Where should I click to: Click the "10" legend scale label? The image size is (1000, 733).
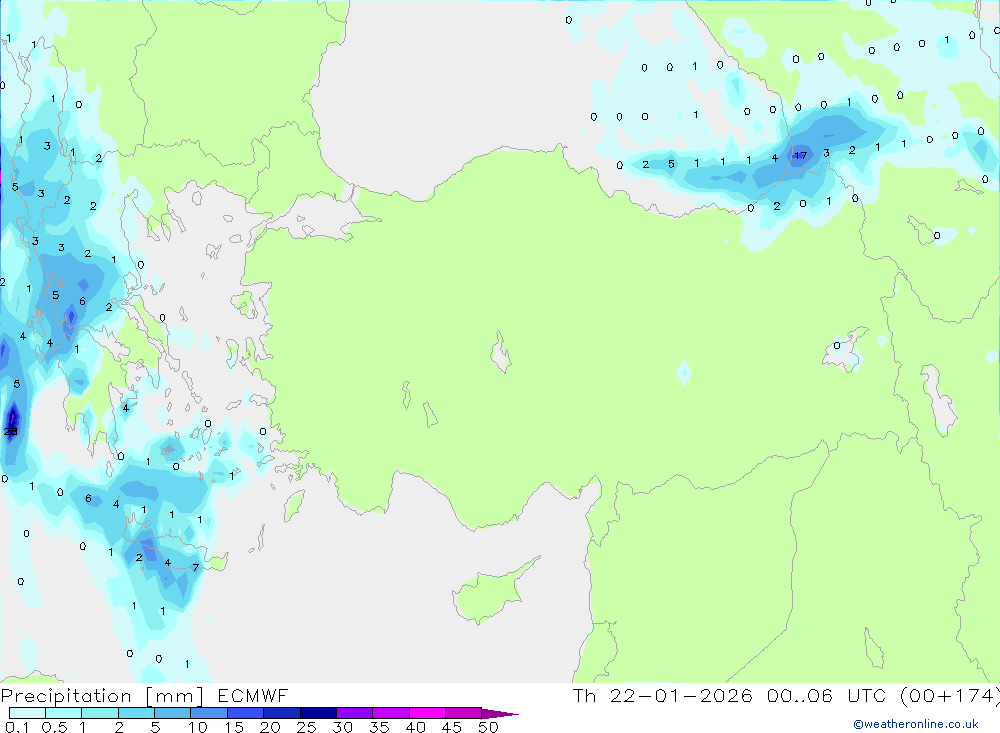(x=197, y=727)
